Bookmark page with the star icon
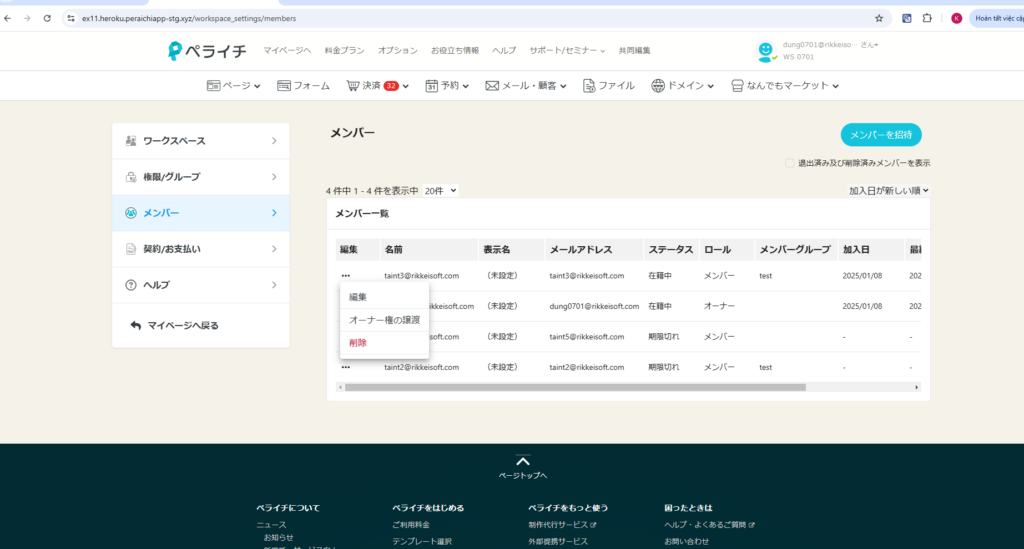Image resolution: width=1024 pixels, height=549 pixels. (x=879, y=18)
